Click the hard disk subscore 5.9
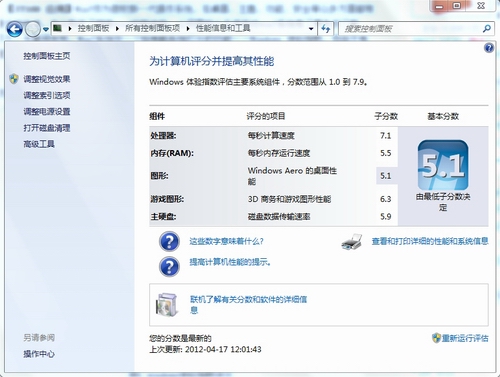Screen dimensions: 500x377 (x=385, y=216)
